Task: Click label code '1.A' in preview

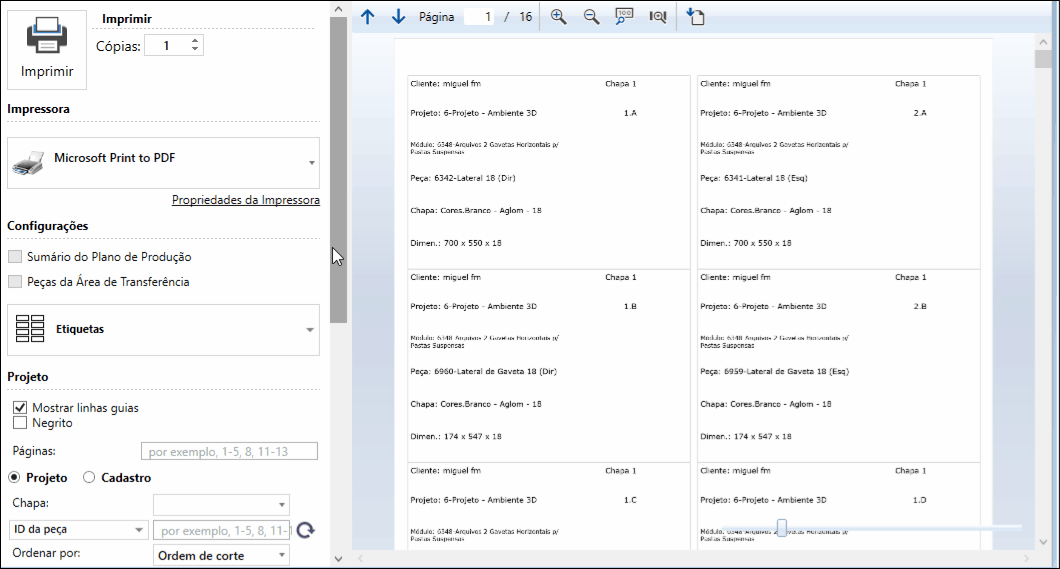Action: point(630,113)
